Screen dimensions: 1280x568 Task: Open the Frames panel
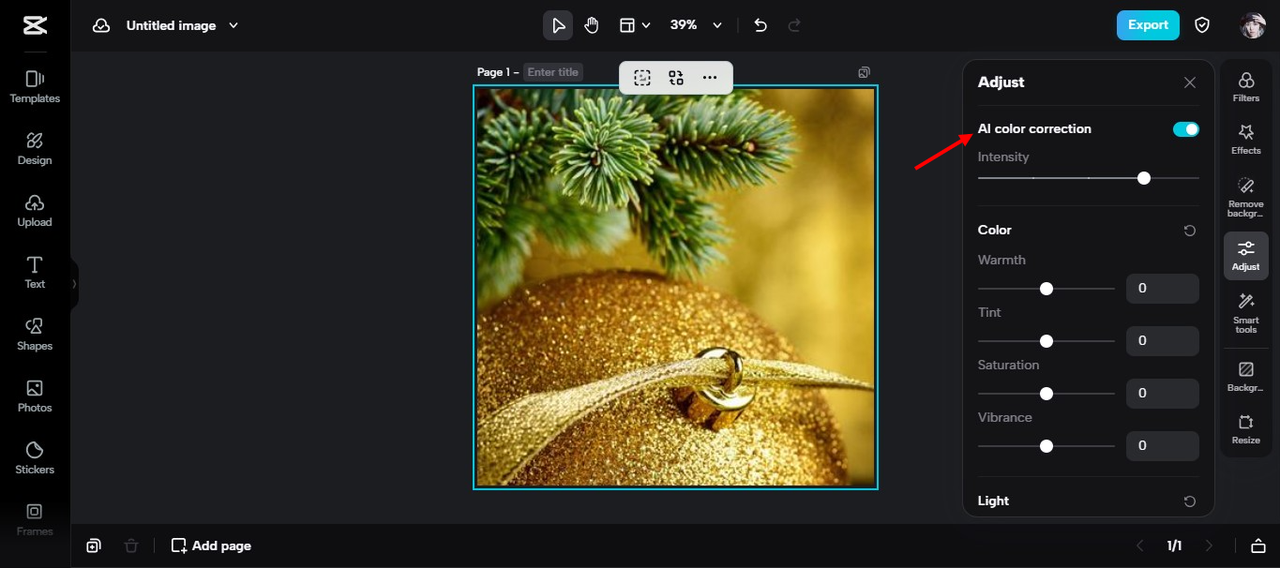(35, 520)
